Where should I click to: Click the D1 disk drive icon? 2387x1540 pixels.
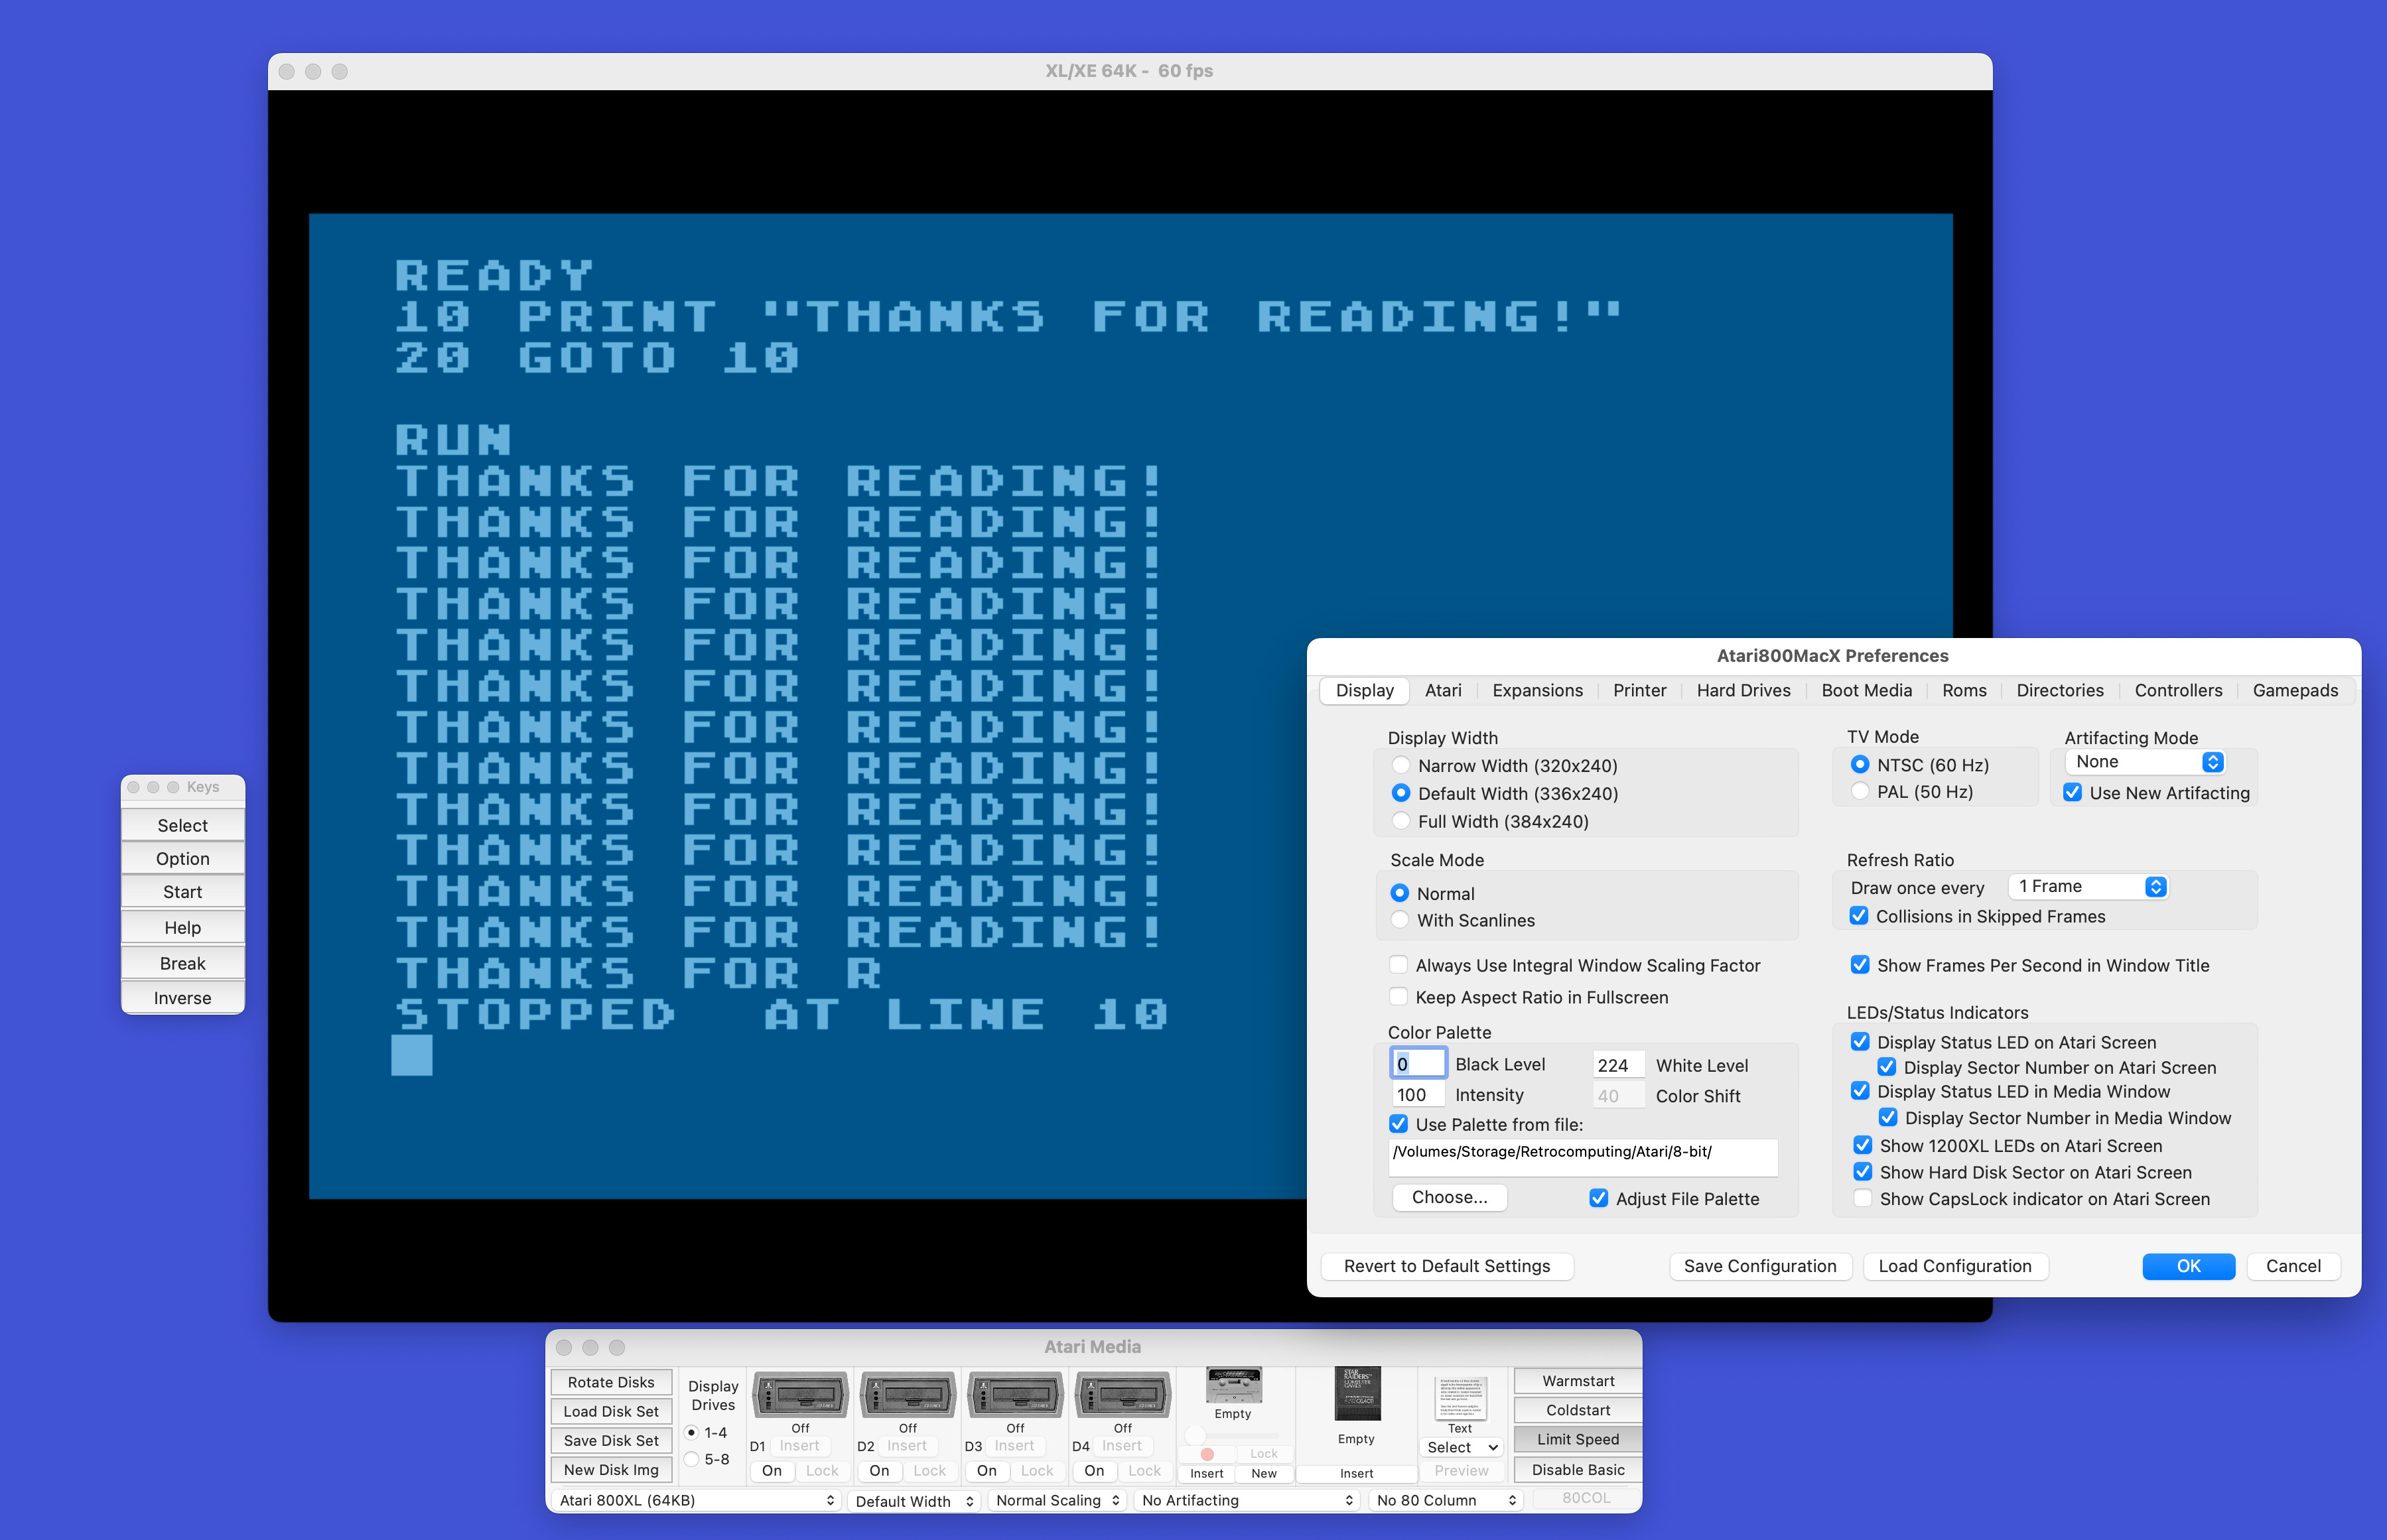[x=799, y=1395]
